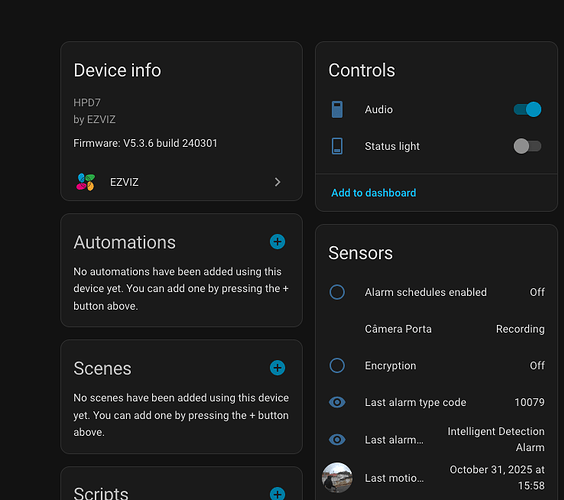Screen dimensions: 564x500
Task: Click the eye icon beside Intelligent Detection Alarm
Action: [x=337, y=439]
